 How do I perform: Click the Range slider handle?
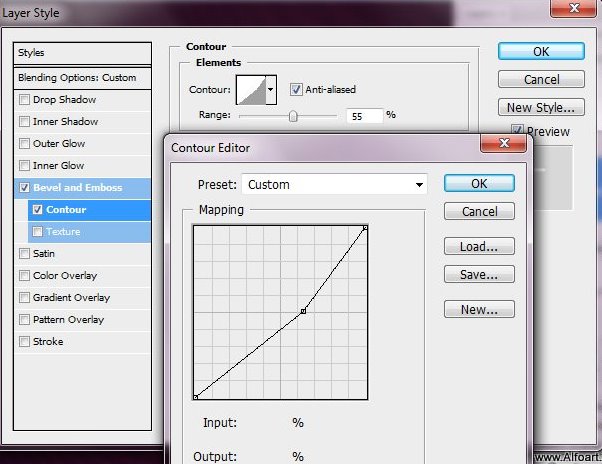[293, 116]
